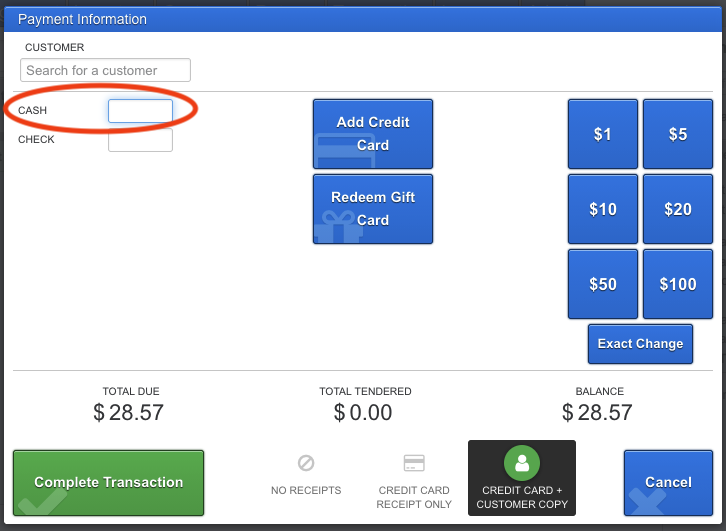Viewport: 726px width, 531px height.
Task: Click the Total Tendered amount $0.00
Action: click(364, 412)
